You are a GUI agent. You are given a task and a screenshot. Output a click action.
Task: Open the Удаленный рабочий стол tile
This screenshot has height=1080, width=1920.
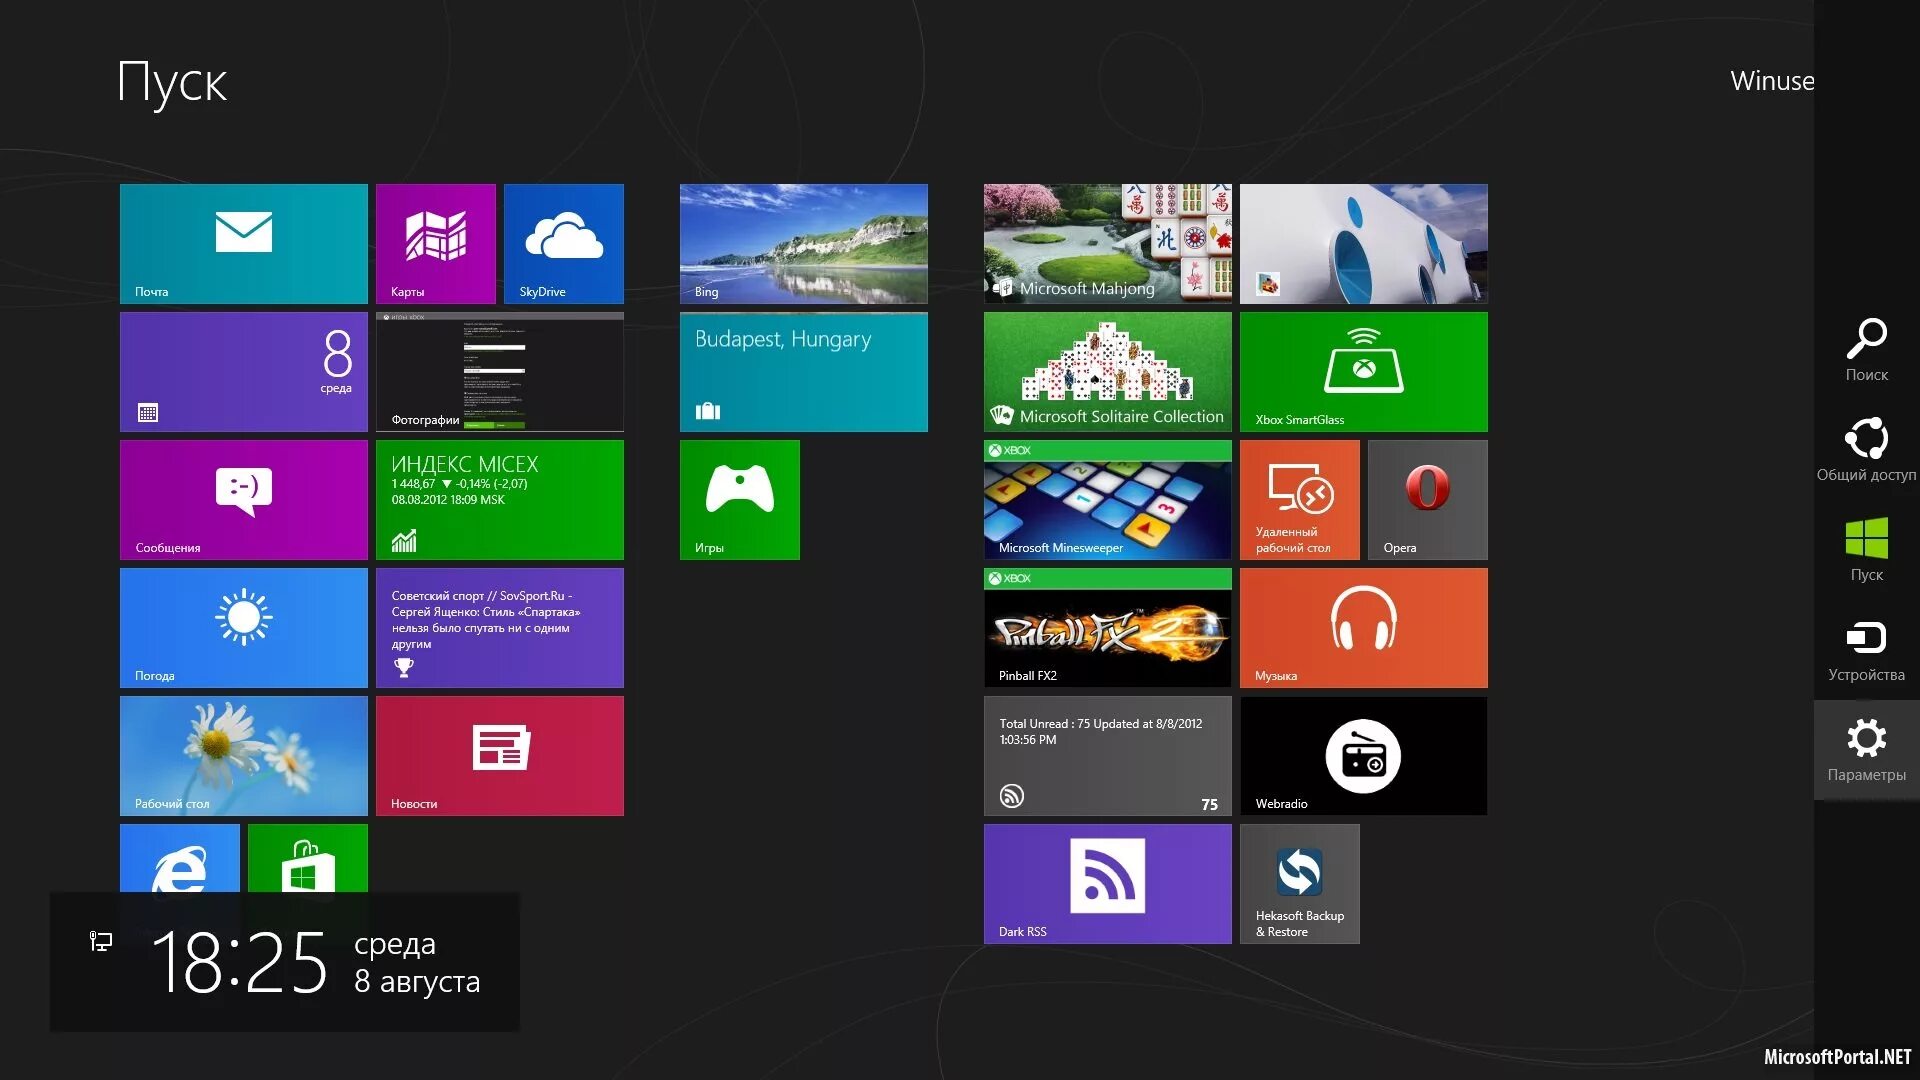[1299, 499]
